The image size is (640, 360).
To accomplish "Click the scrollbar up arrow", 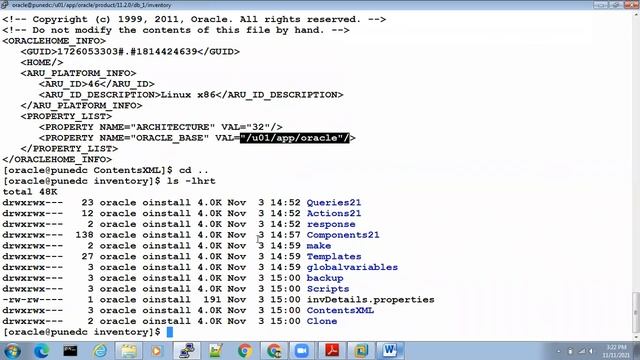I will 636,15.
